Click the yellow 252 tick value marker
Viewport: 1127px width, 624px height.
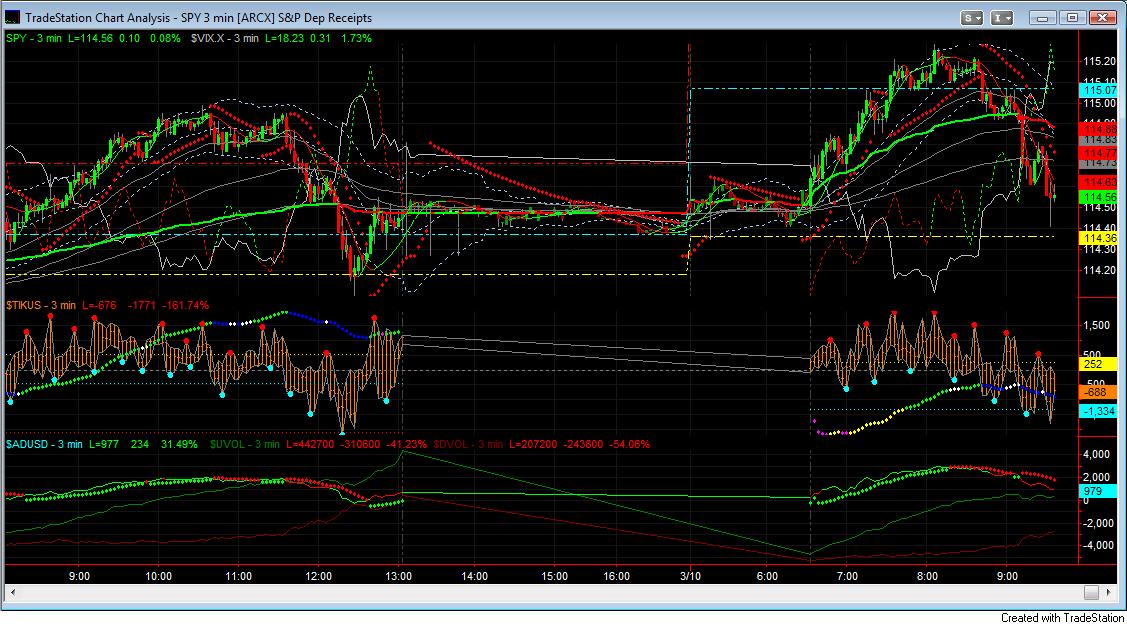[x=1099, y=364]
